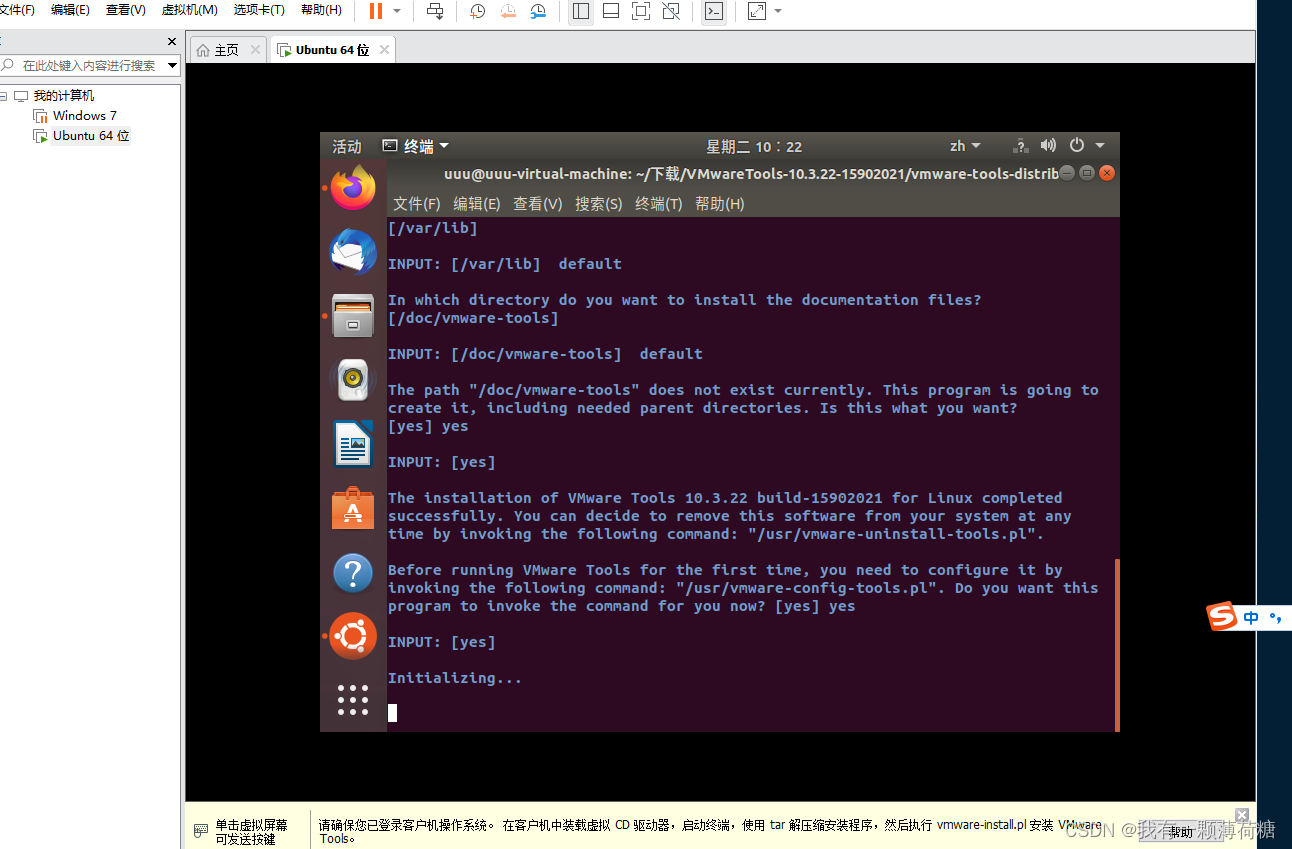Open the Help icon in the dock
This screenshot has height=849, width=1292.
pyautogui.click(x=353, y=573)
